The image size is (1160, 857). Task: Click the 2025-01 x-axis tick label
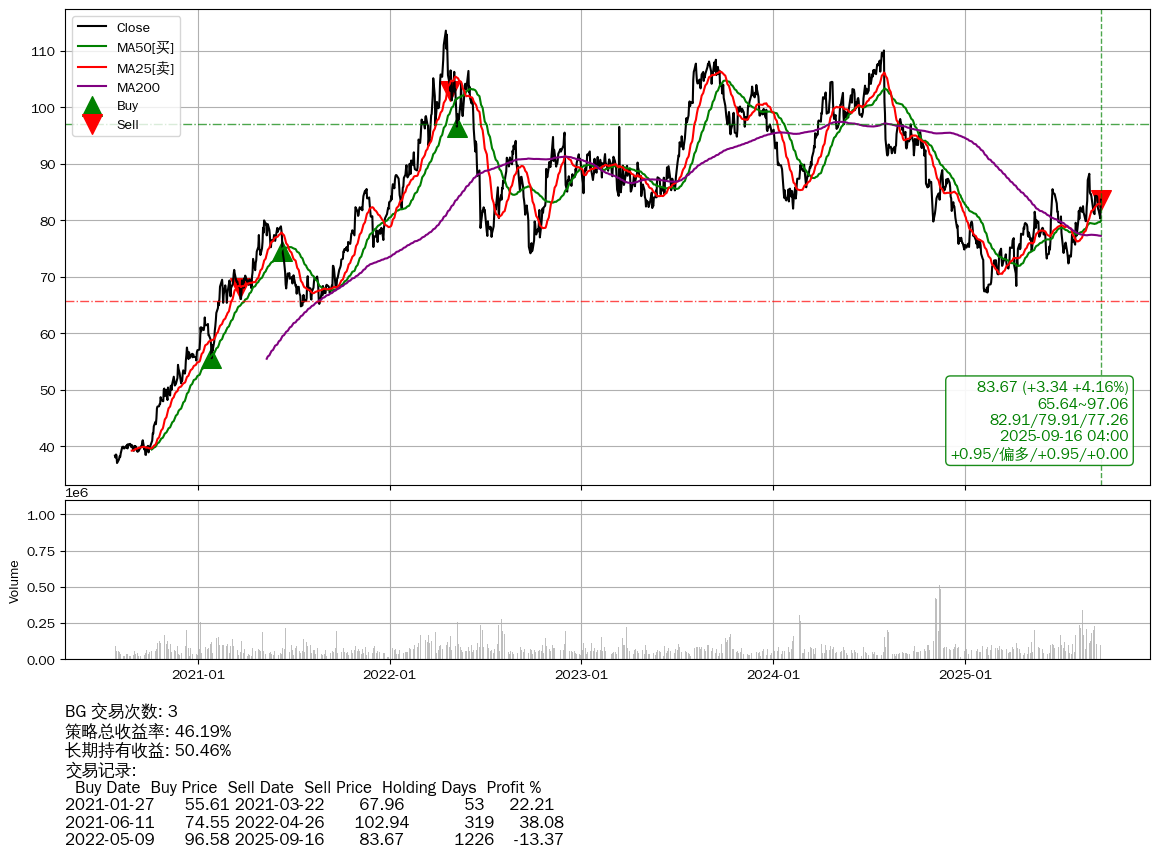[x=965, y=675]
